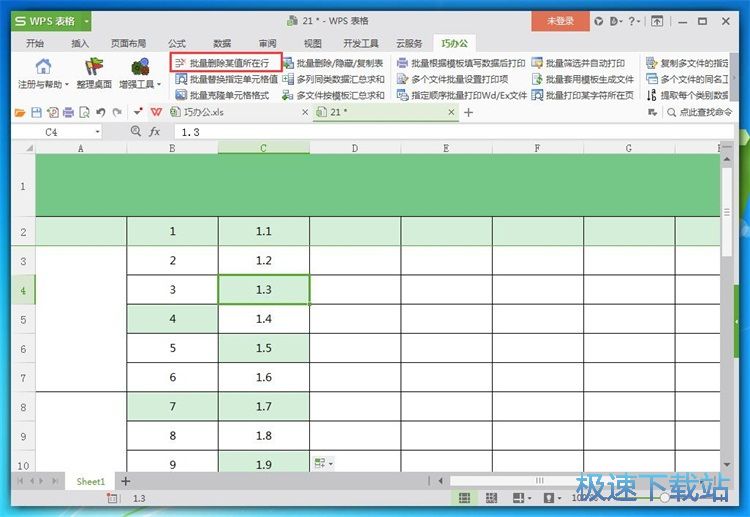Run 批量打印某字符所在页 command
The width and height of the screenshot is (750, 517).
tap(583, 95)
